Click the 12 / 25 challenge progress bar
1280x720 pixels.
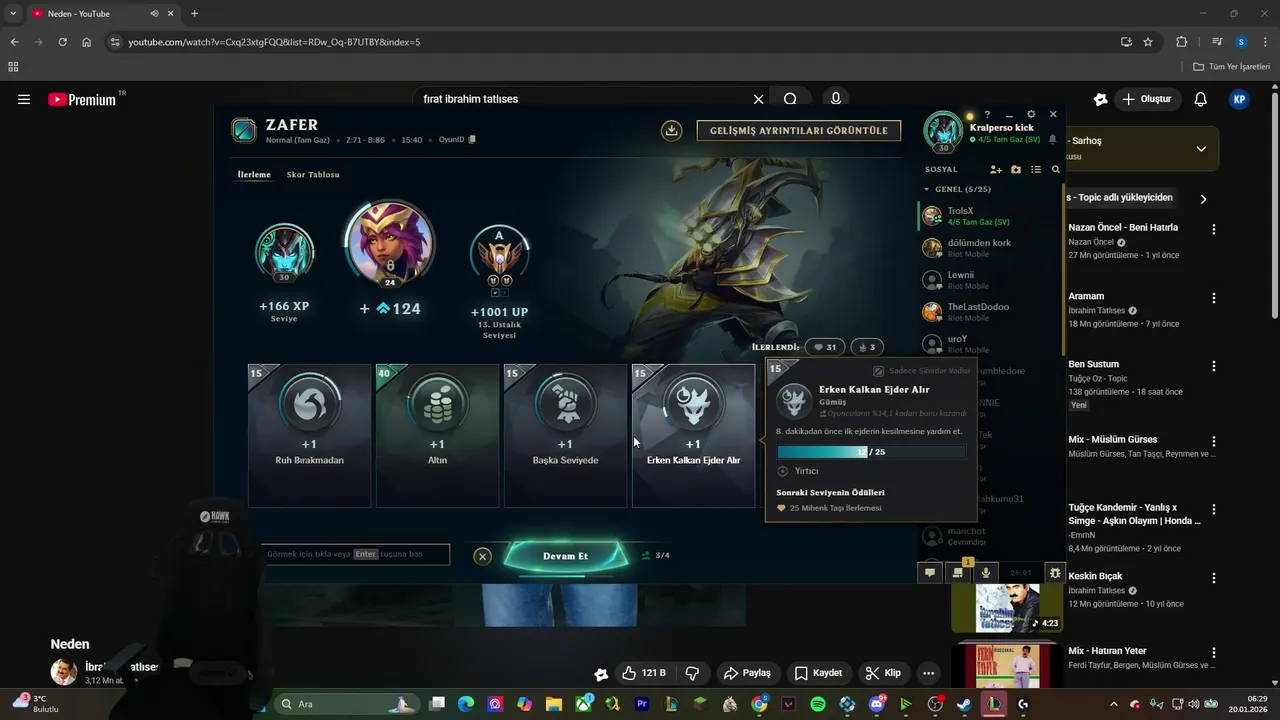[871, 452]
